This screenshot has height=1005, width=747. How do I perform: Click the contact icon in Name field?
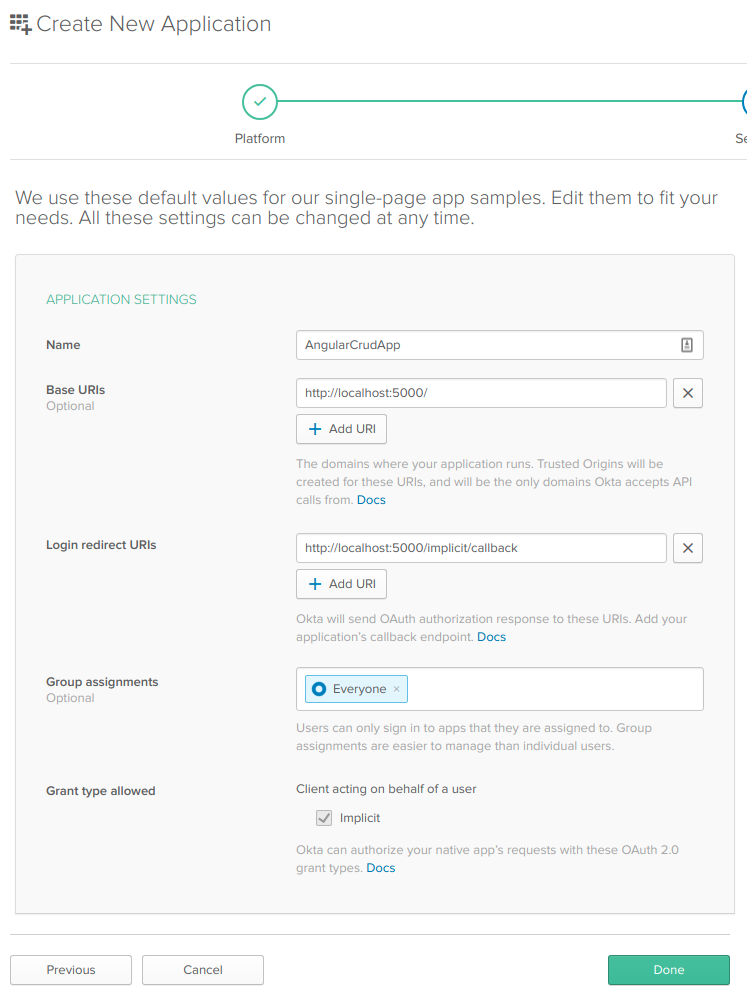coord(687,345)
